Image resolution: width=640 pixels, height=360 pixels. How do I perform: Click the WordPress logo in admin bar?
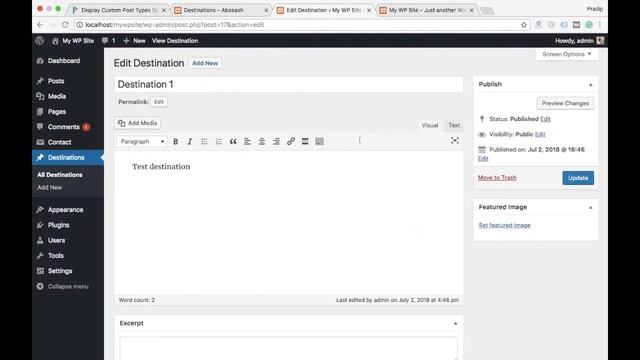40,40
